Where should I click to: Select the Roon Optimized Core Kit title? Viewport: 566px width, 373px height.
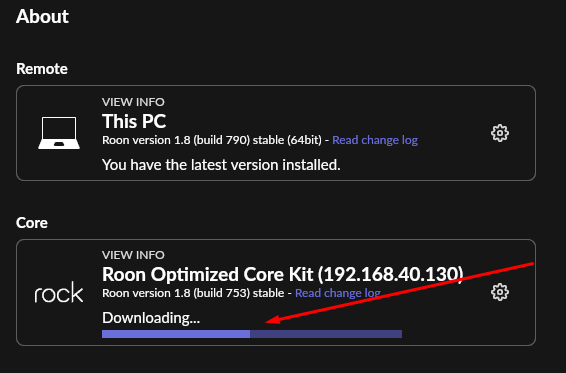click(283, 274)
